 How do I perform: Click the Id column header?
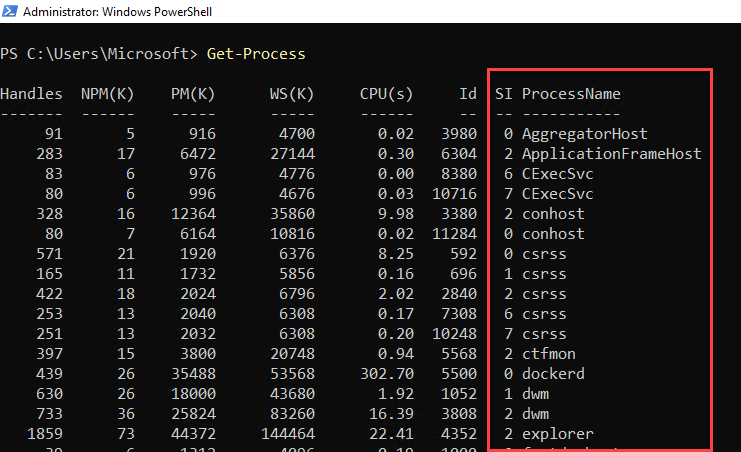coord(468,94)
